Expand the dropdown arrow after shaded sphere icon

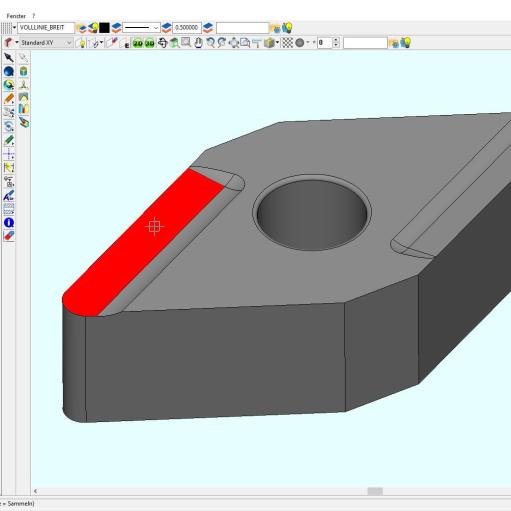tap(308, 43)
